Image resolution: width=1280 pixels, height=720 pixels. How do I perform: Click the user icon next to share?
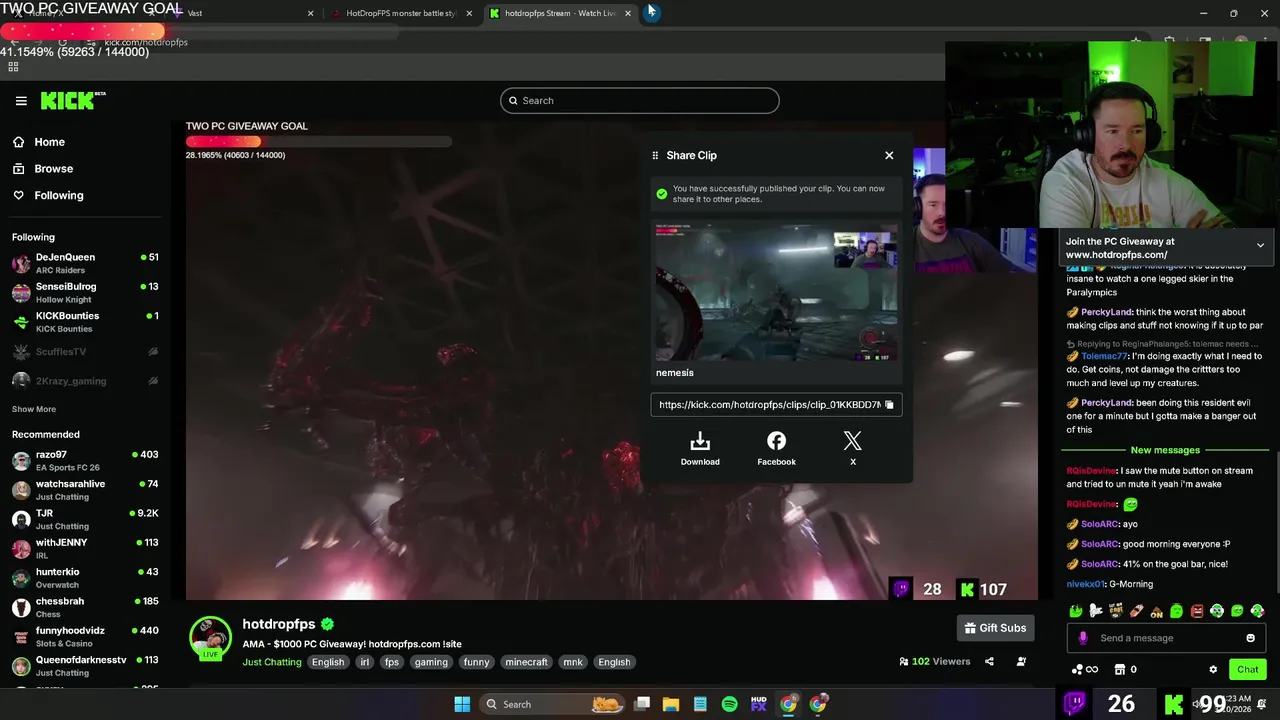(1021, 661)
